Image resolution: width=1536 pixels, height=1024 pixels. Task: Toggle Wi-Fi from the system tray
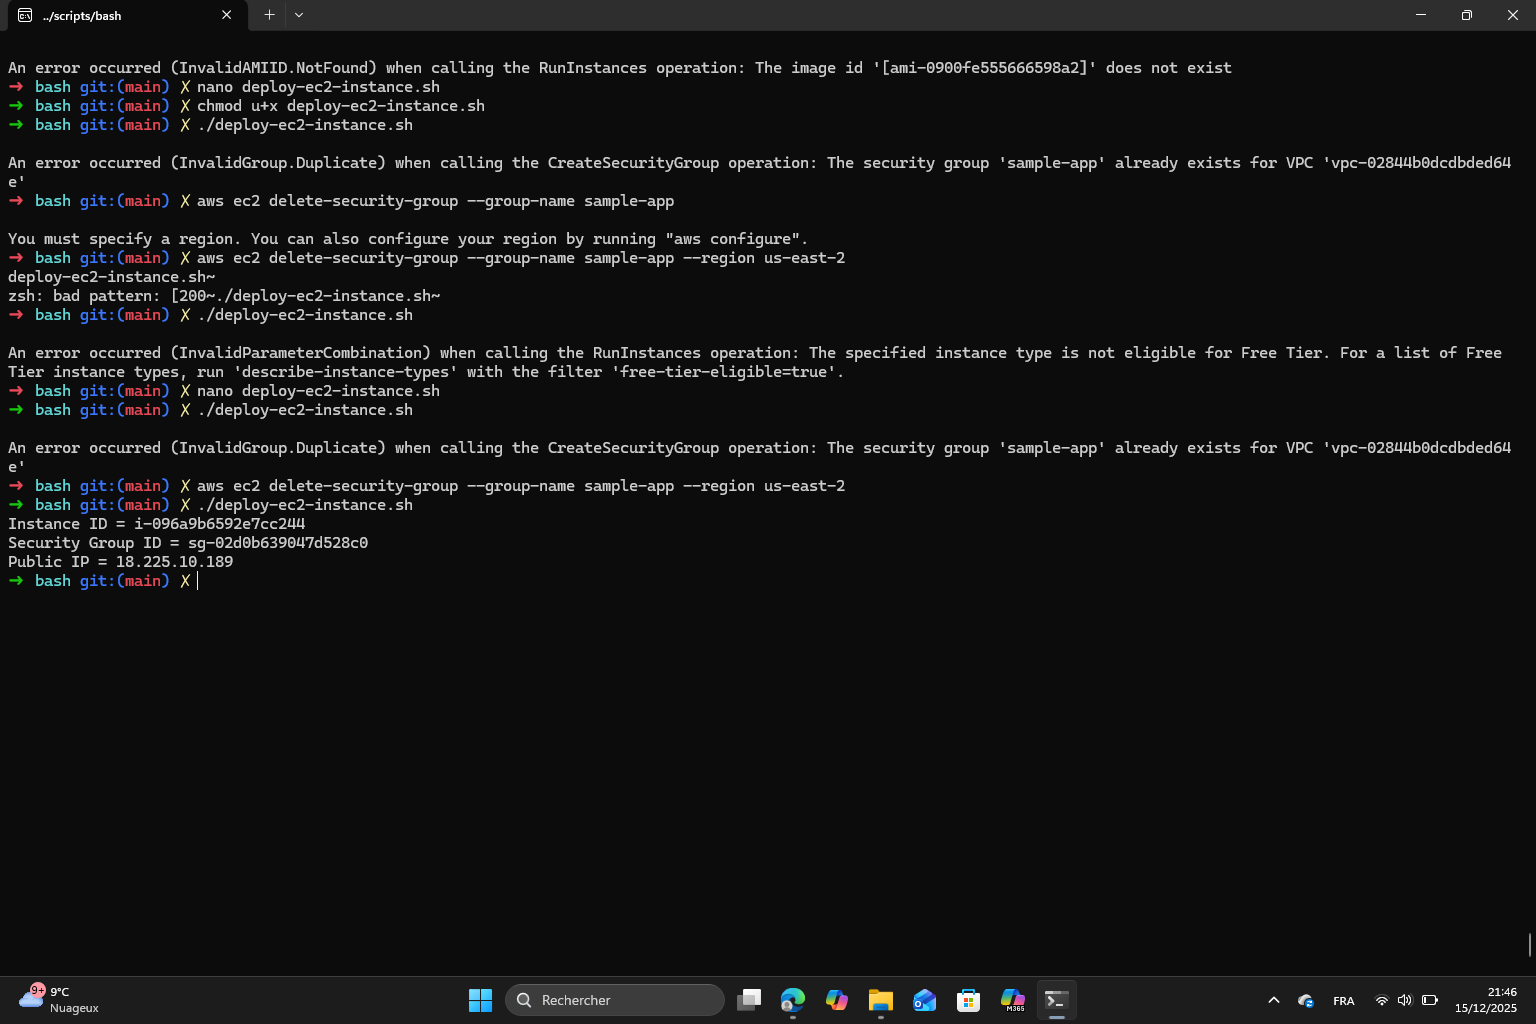[1382, 999]
